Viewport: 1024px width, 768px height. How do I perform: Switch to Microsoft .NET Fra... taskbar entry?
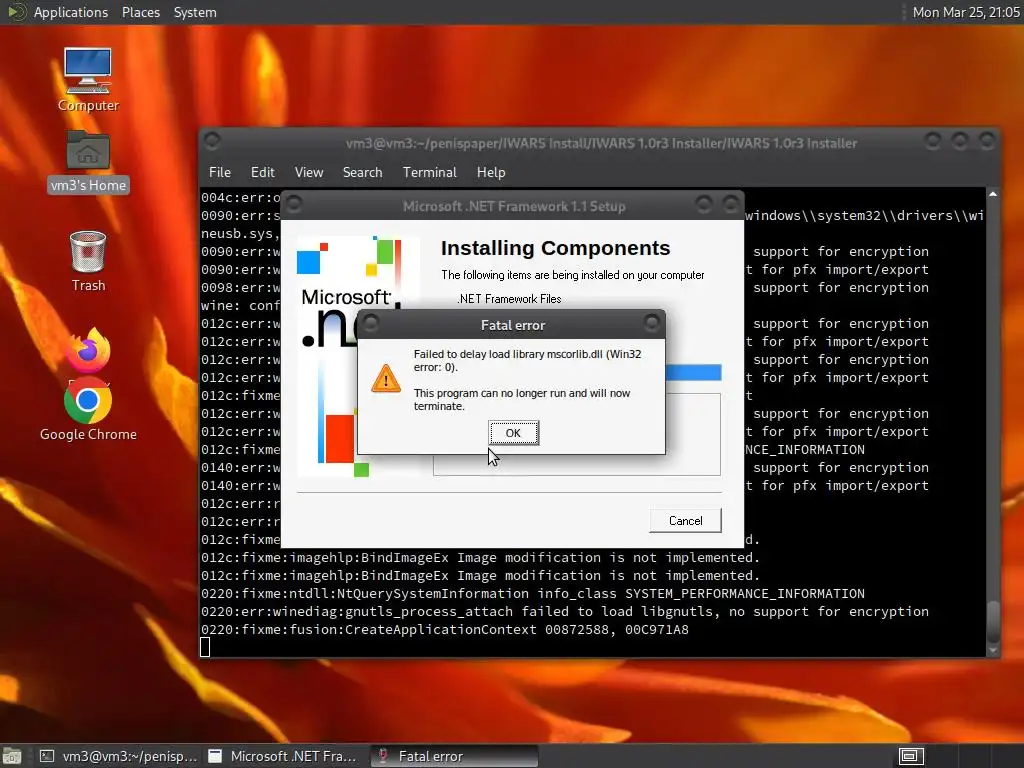[283, 756]
